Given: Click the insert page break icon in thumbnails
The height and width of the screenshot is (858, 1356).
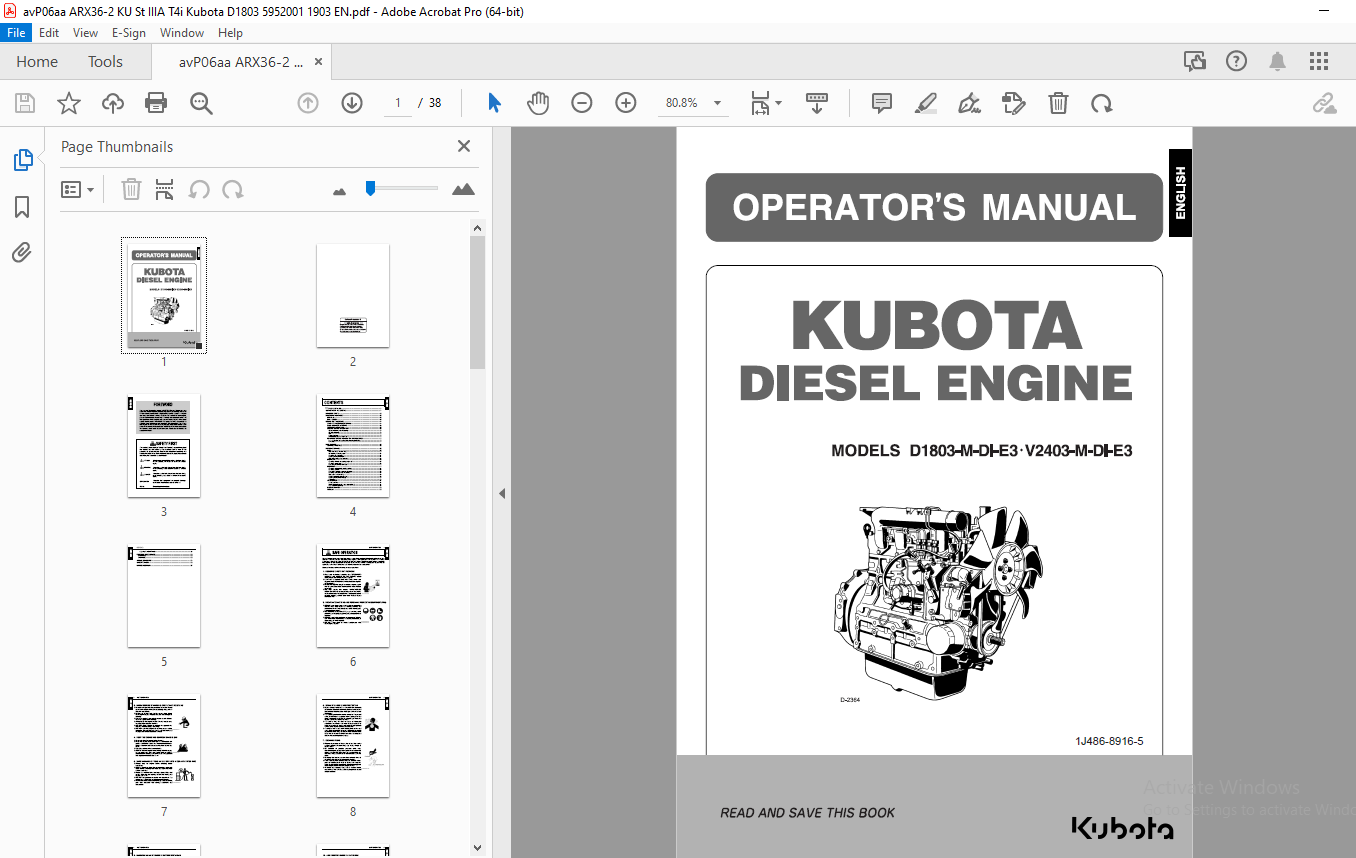Looking at the screenshot, I should (165, 189).
